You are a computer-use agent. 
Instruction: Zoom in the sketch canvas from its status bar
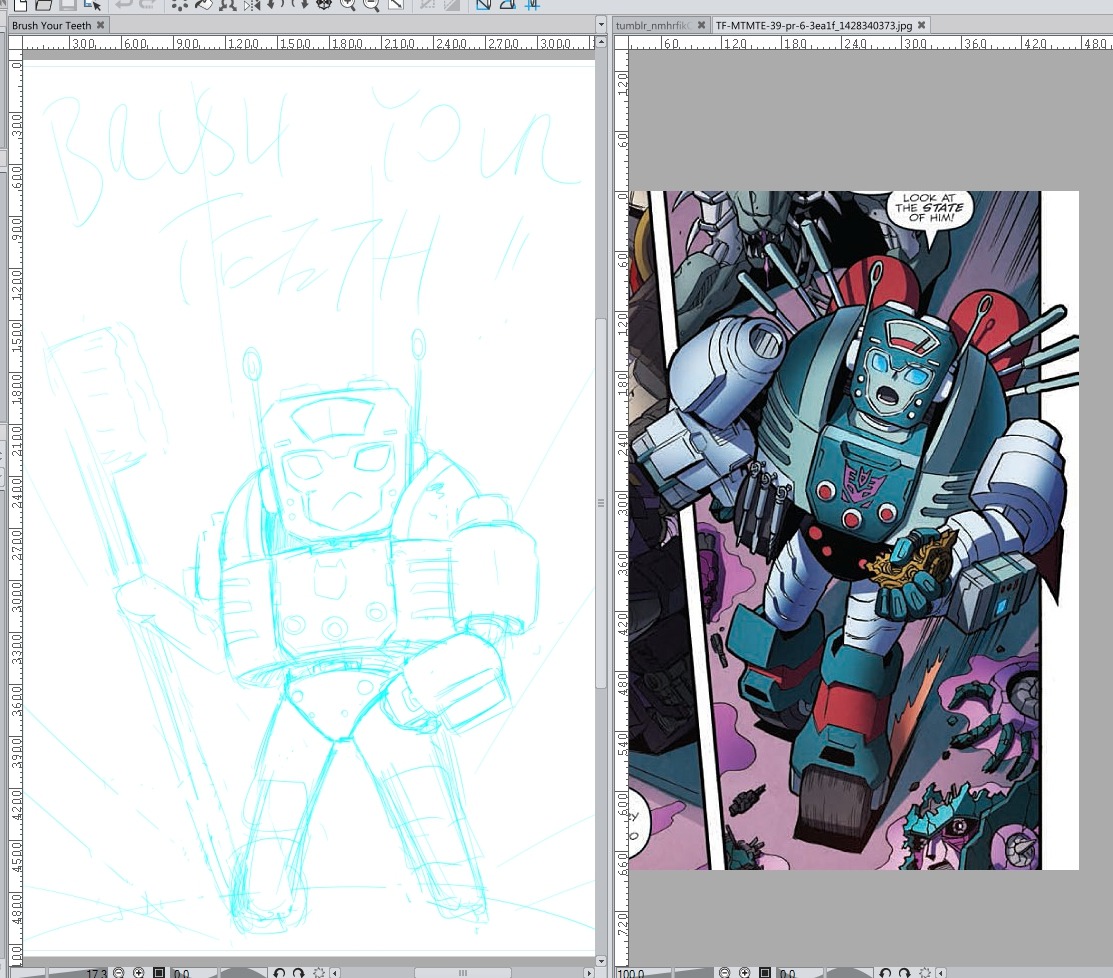(x=138, y=972)
